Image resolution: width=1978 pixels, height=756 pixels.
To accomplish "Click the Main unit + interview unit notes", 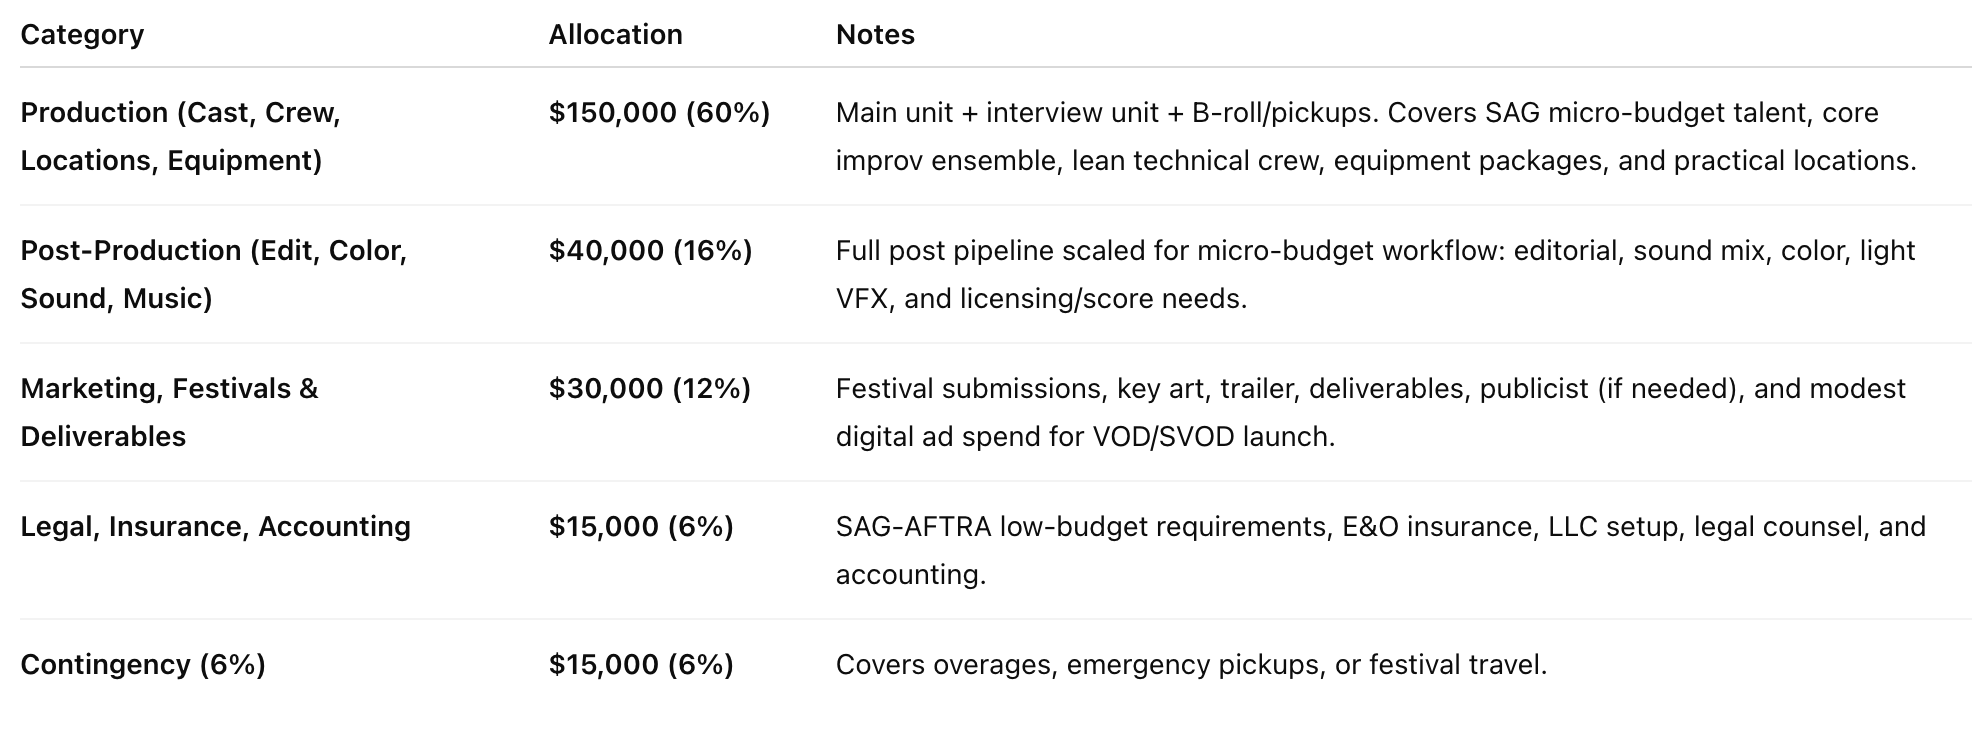I will coord(1376,136).
